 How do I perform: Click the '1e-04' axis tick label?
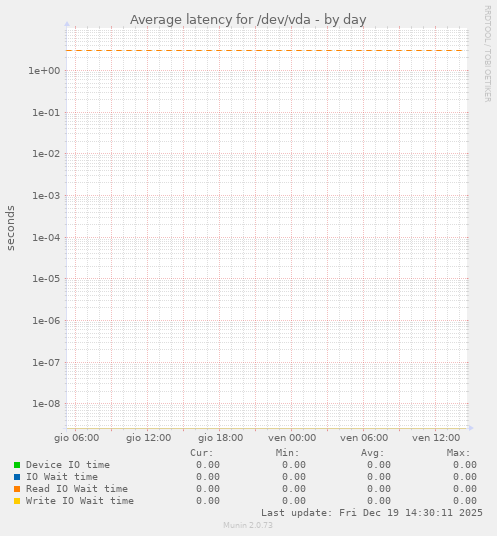[46, 237]
